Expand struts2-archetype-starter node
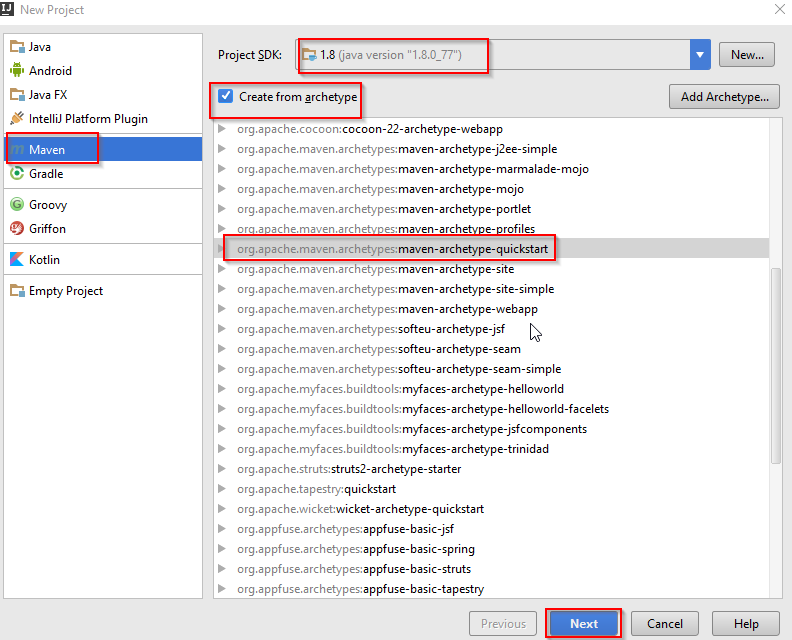The width and height of the screenshot is (792, 640). click(221, 469)
